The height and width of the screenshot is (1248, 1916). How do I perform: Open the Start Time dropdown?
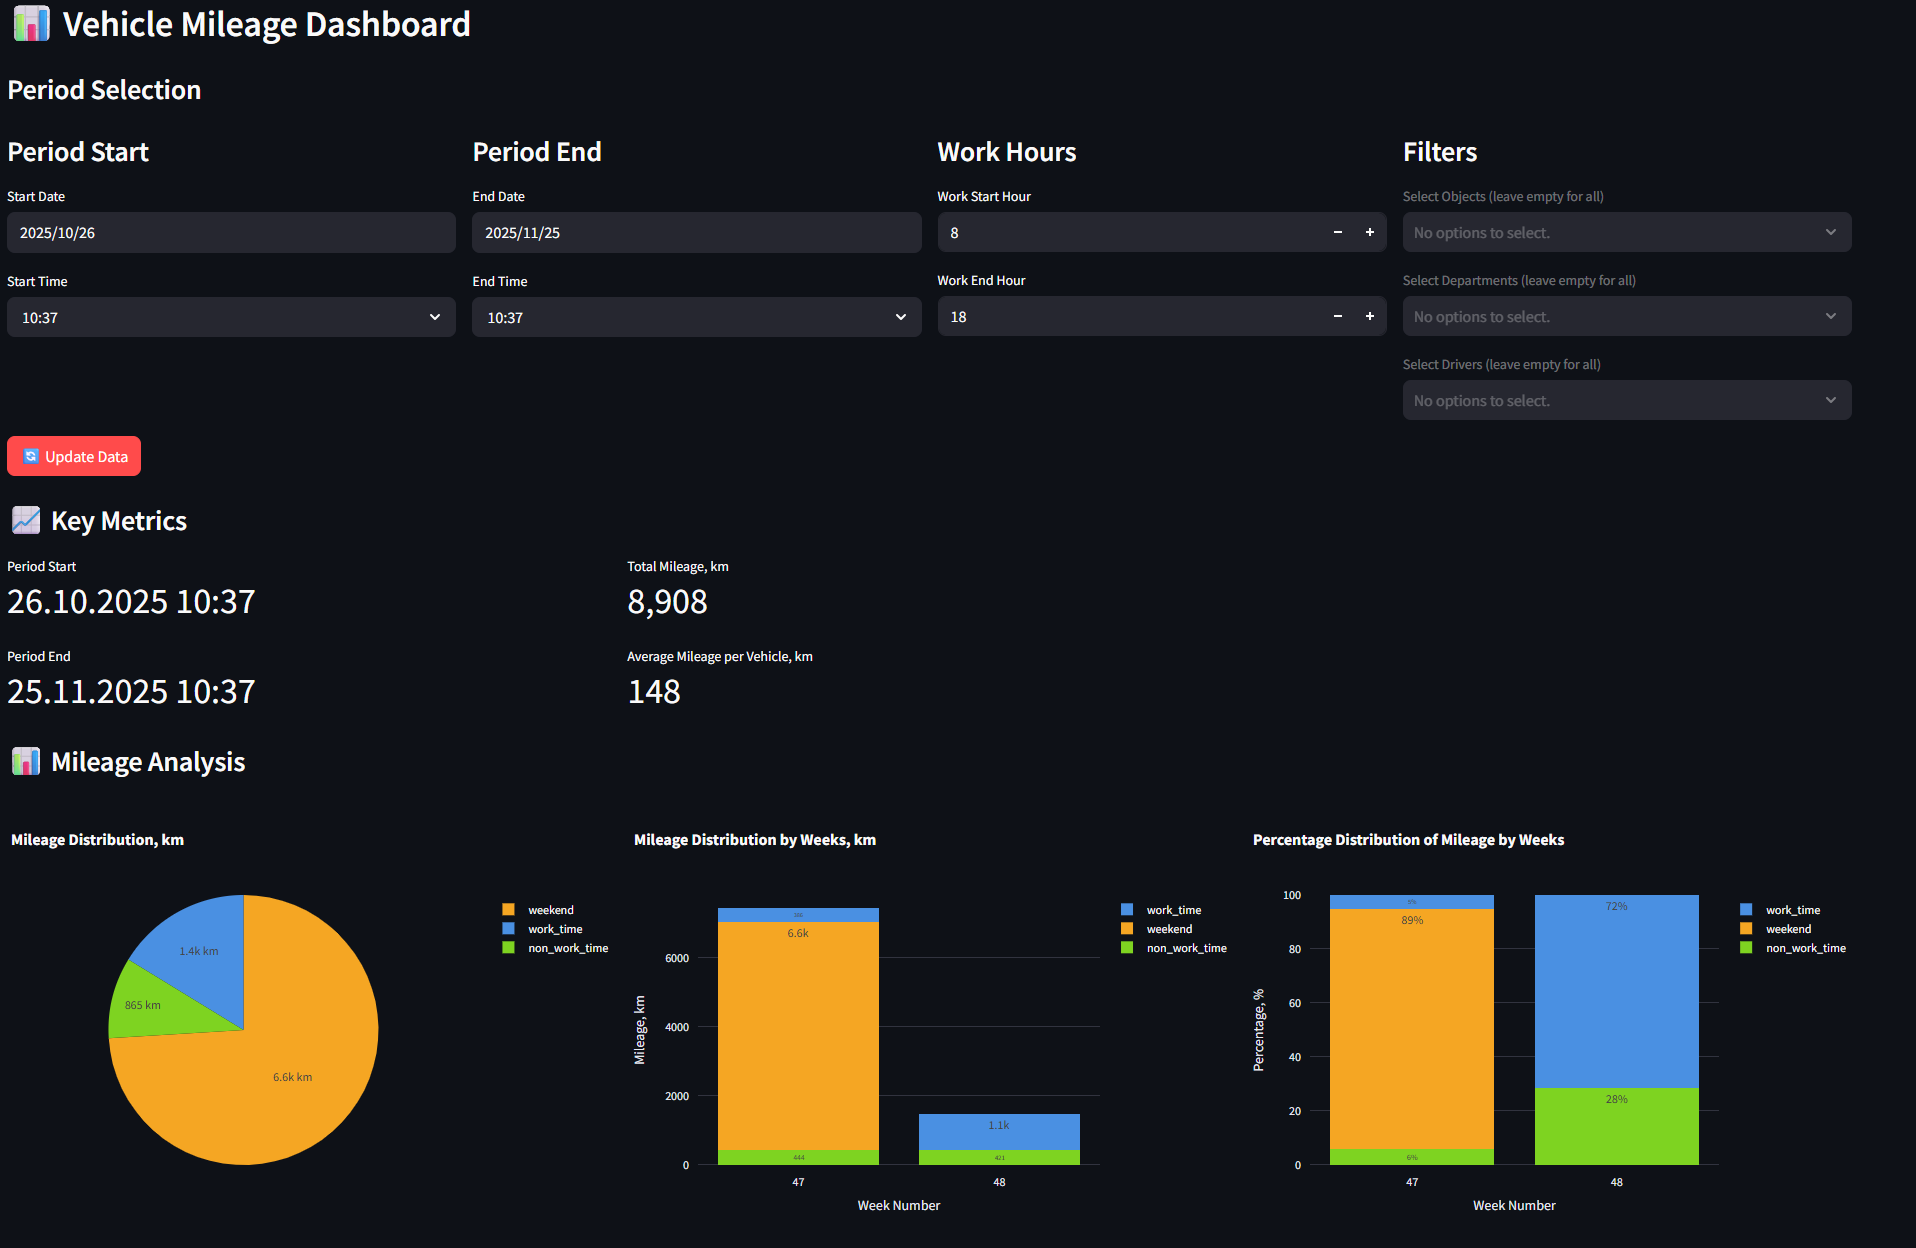click(231, 318)
